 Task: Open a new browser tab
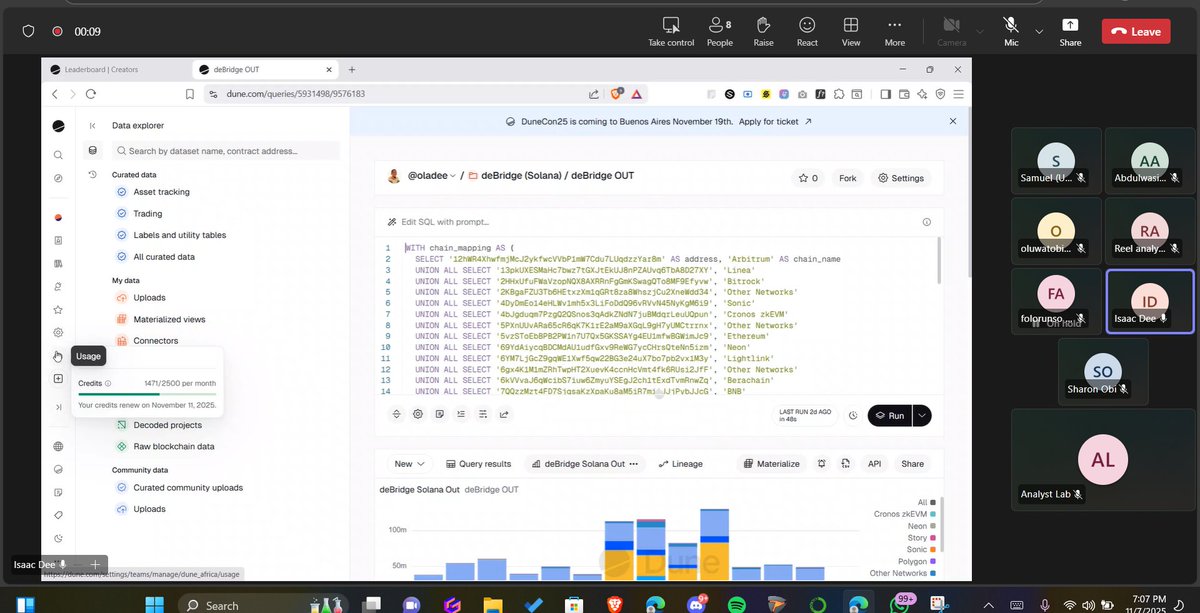coord(352,69)
